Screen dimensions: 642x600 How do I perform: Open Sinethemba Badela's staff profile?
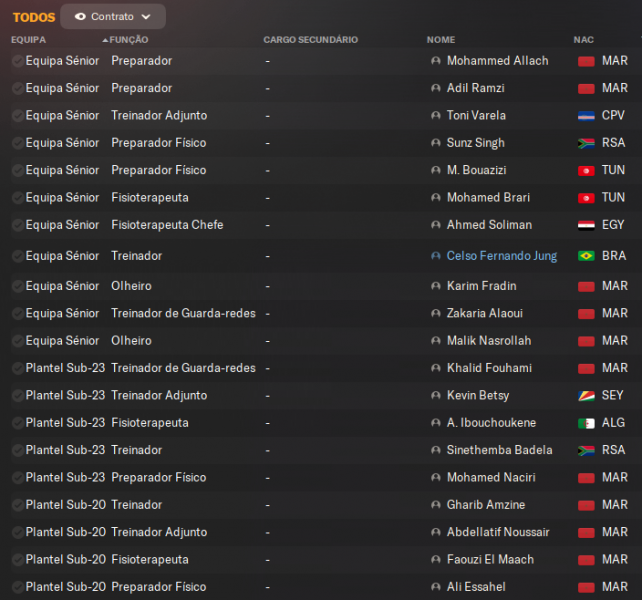[x=499, y=450]
